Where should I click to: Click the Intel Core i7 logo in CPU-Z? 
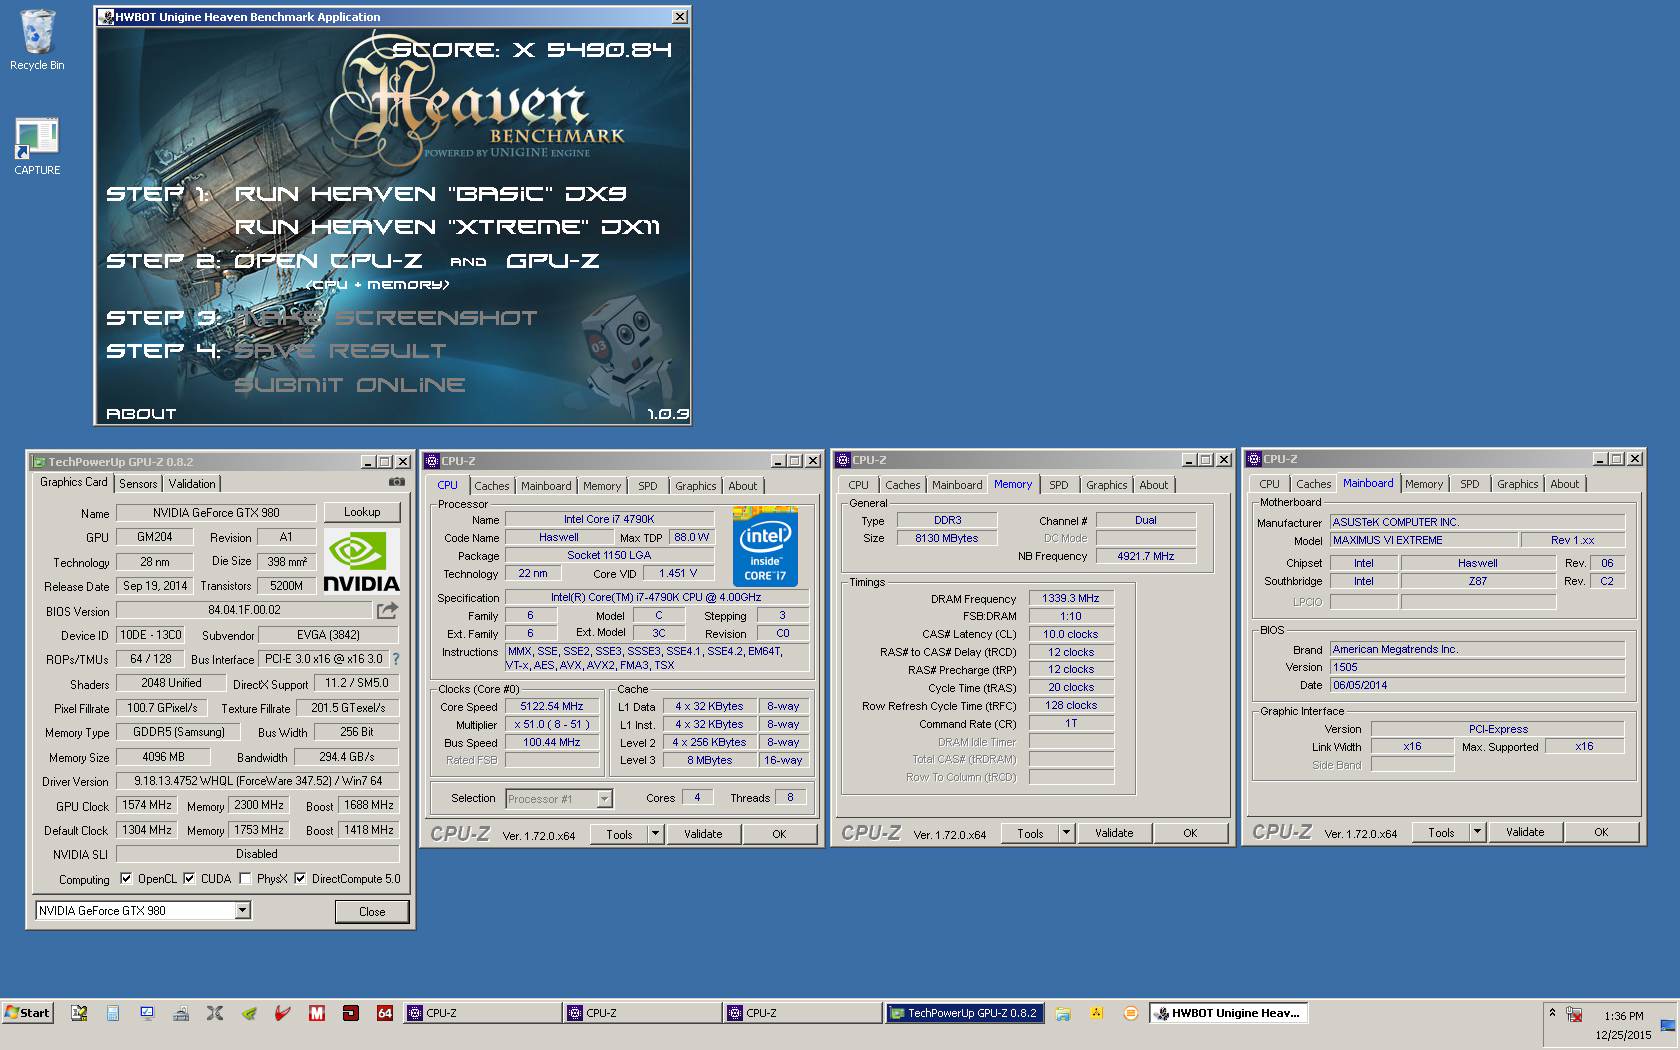click(x=765, y=545)
